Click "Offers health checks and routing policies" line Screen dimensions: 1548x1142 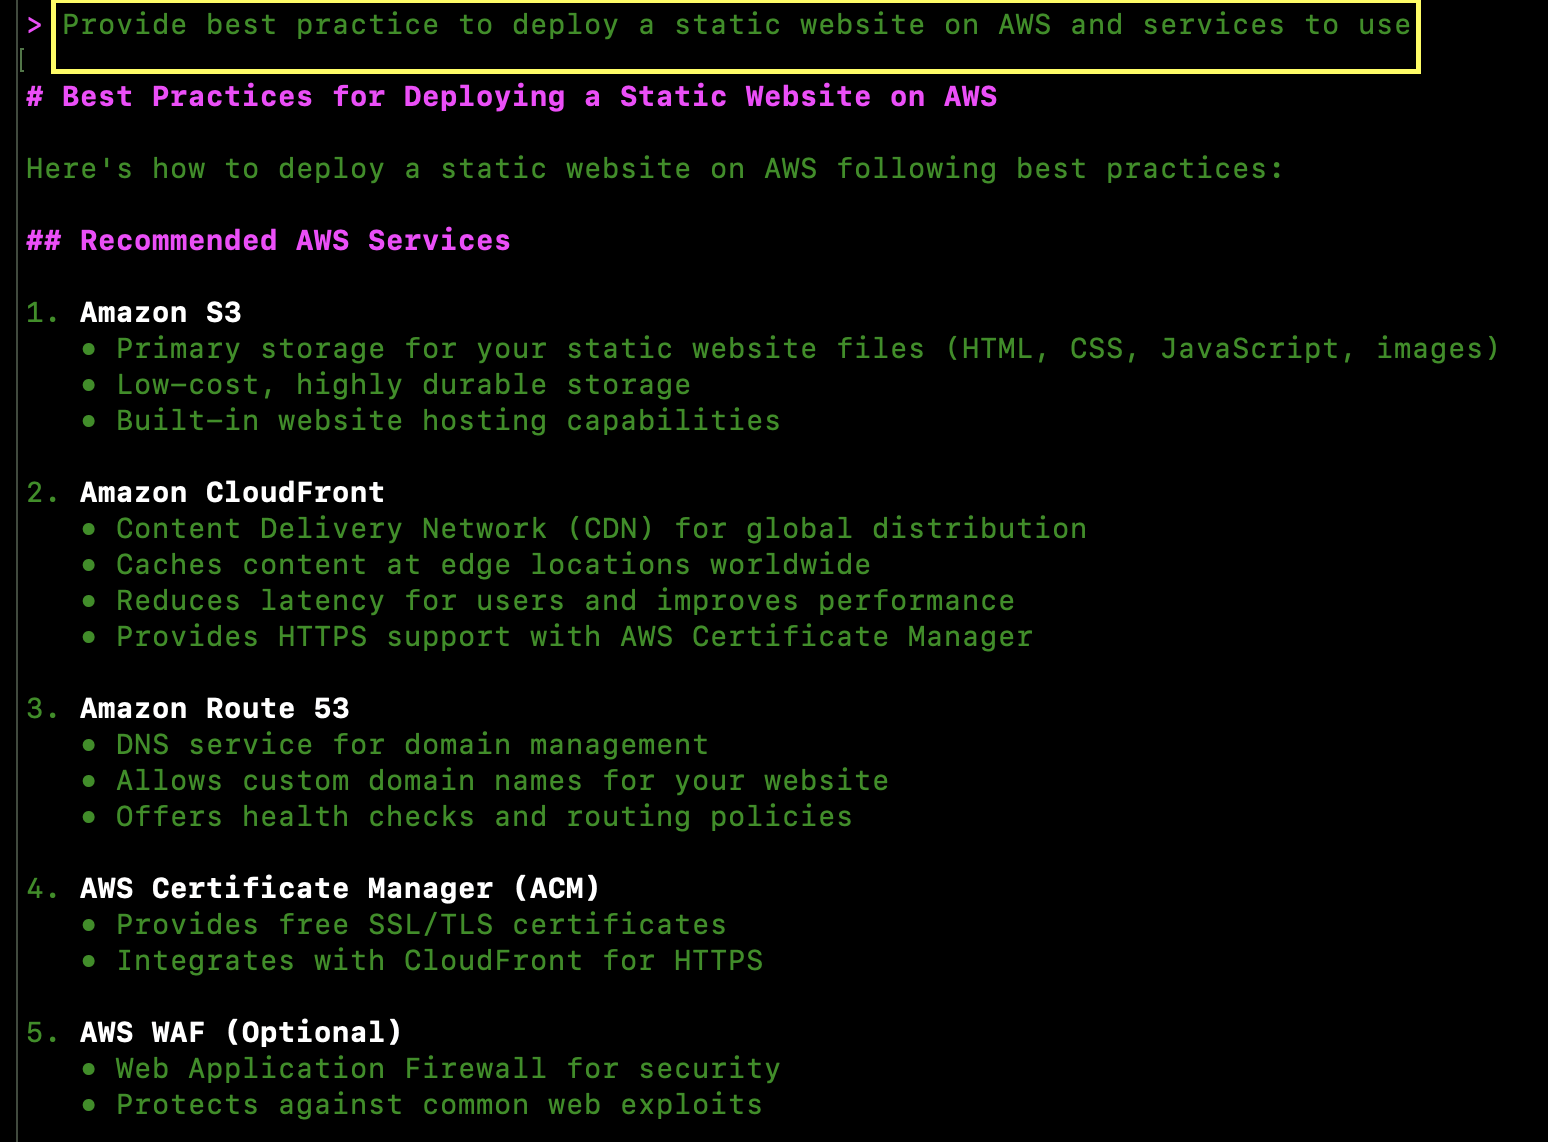tap(484, 817)
